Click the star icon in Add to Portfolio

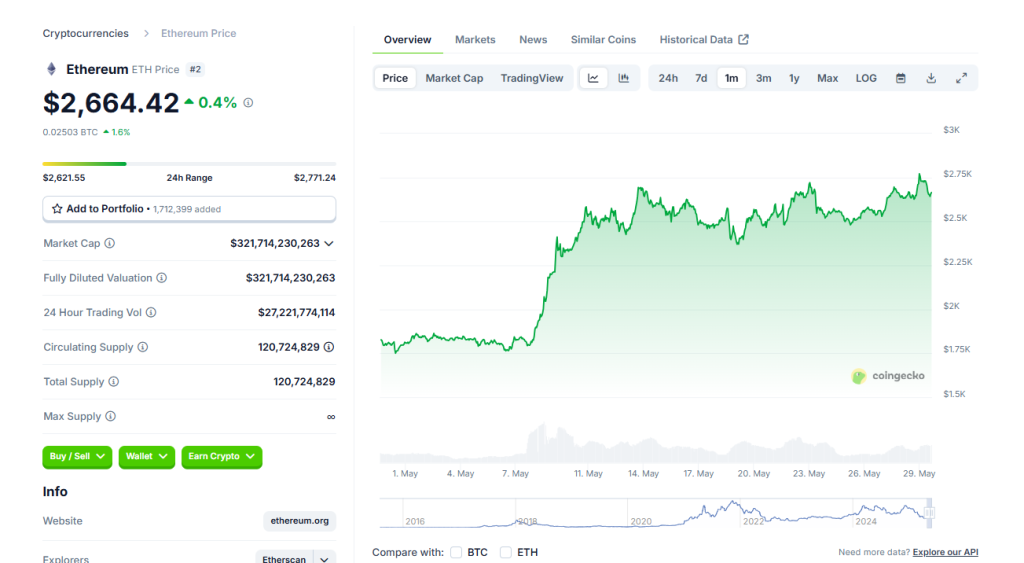pos(57,209)
